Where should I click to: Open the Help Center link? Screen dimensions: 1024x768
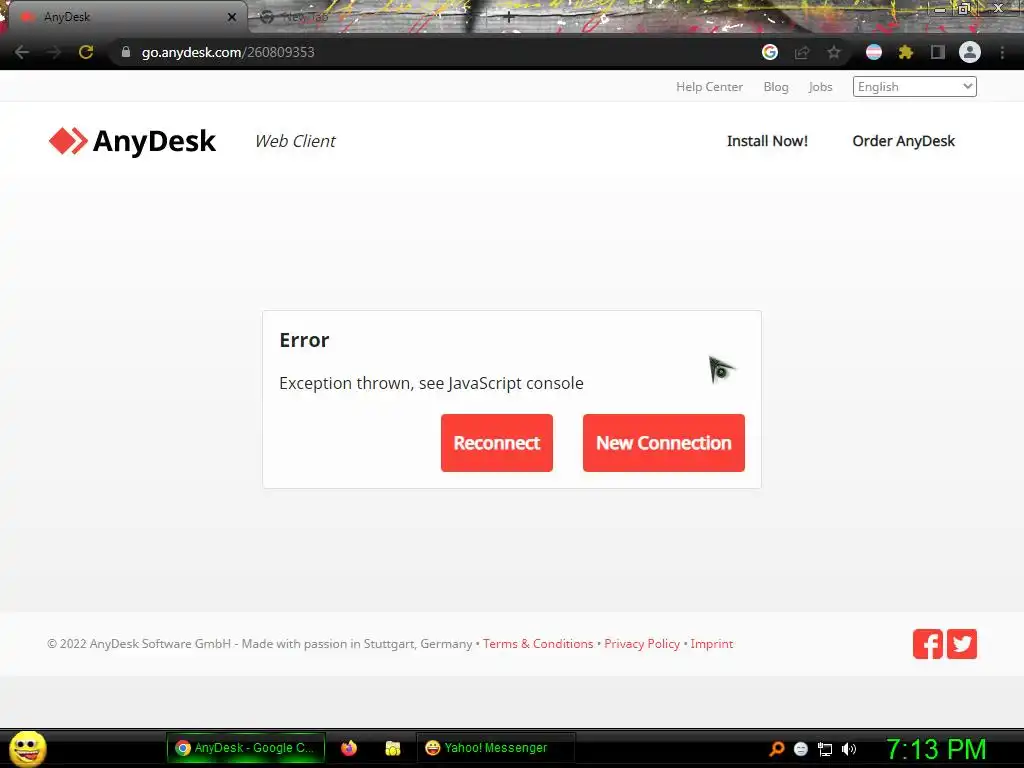click(709, 87)
